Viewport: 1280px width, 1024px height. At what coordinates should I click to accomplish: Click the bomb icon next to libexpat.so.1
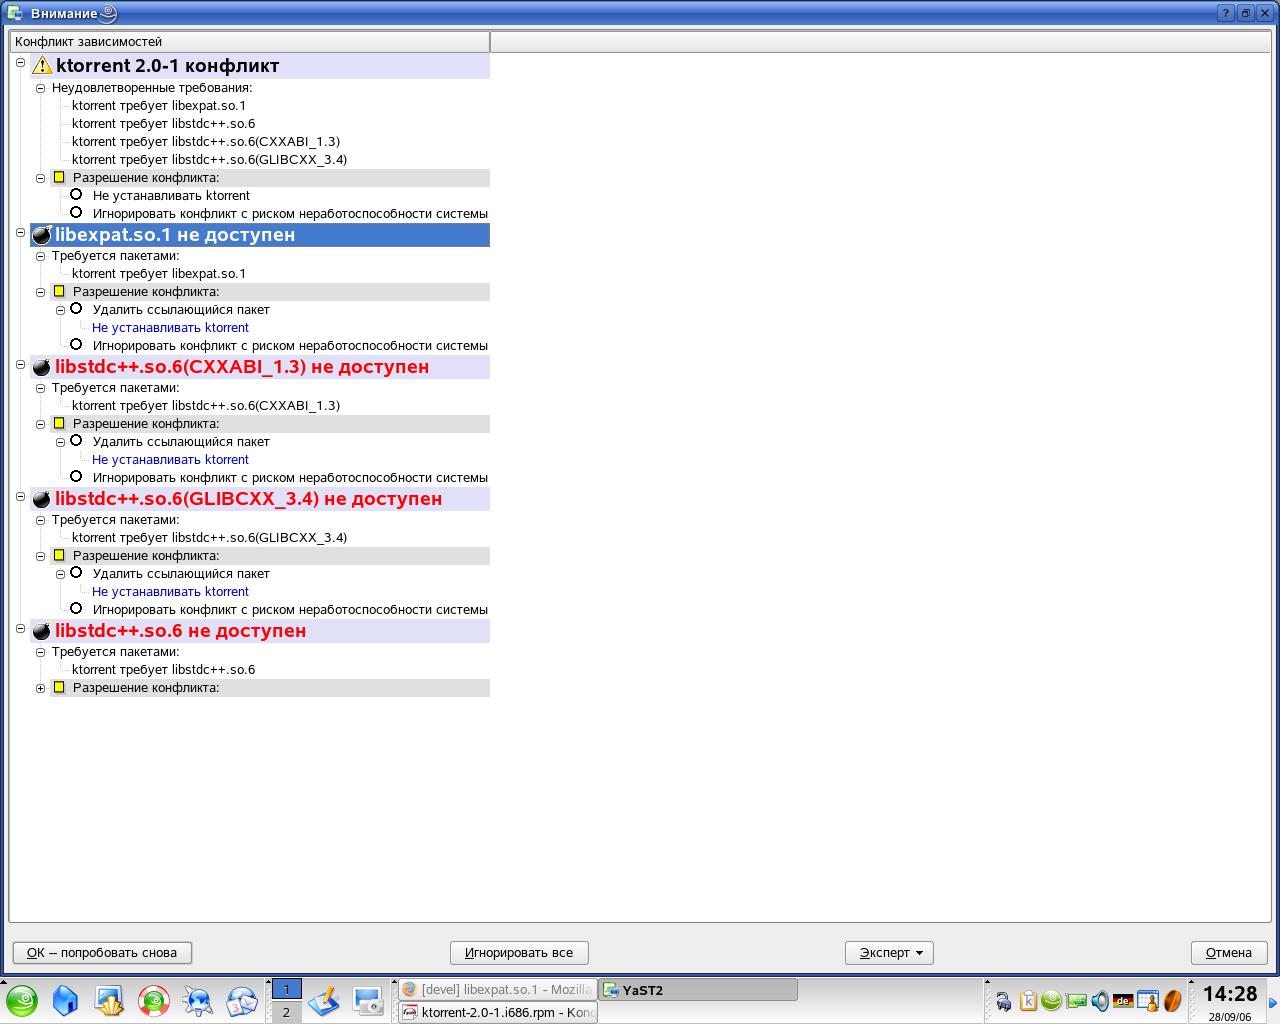[x=42, y=235]
